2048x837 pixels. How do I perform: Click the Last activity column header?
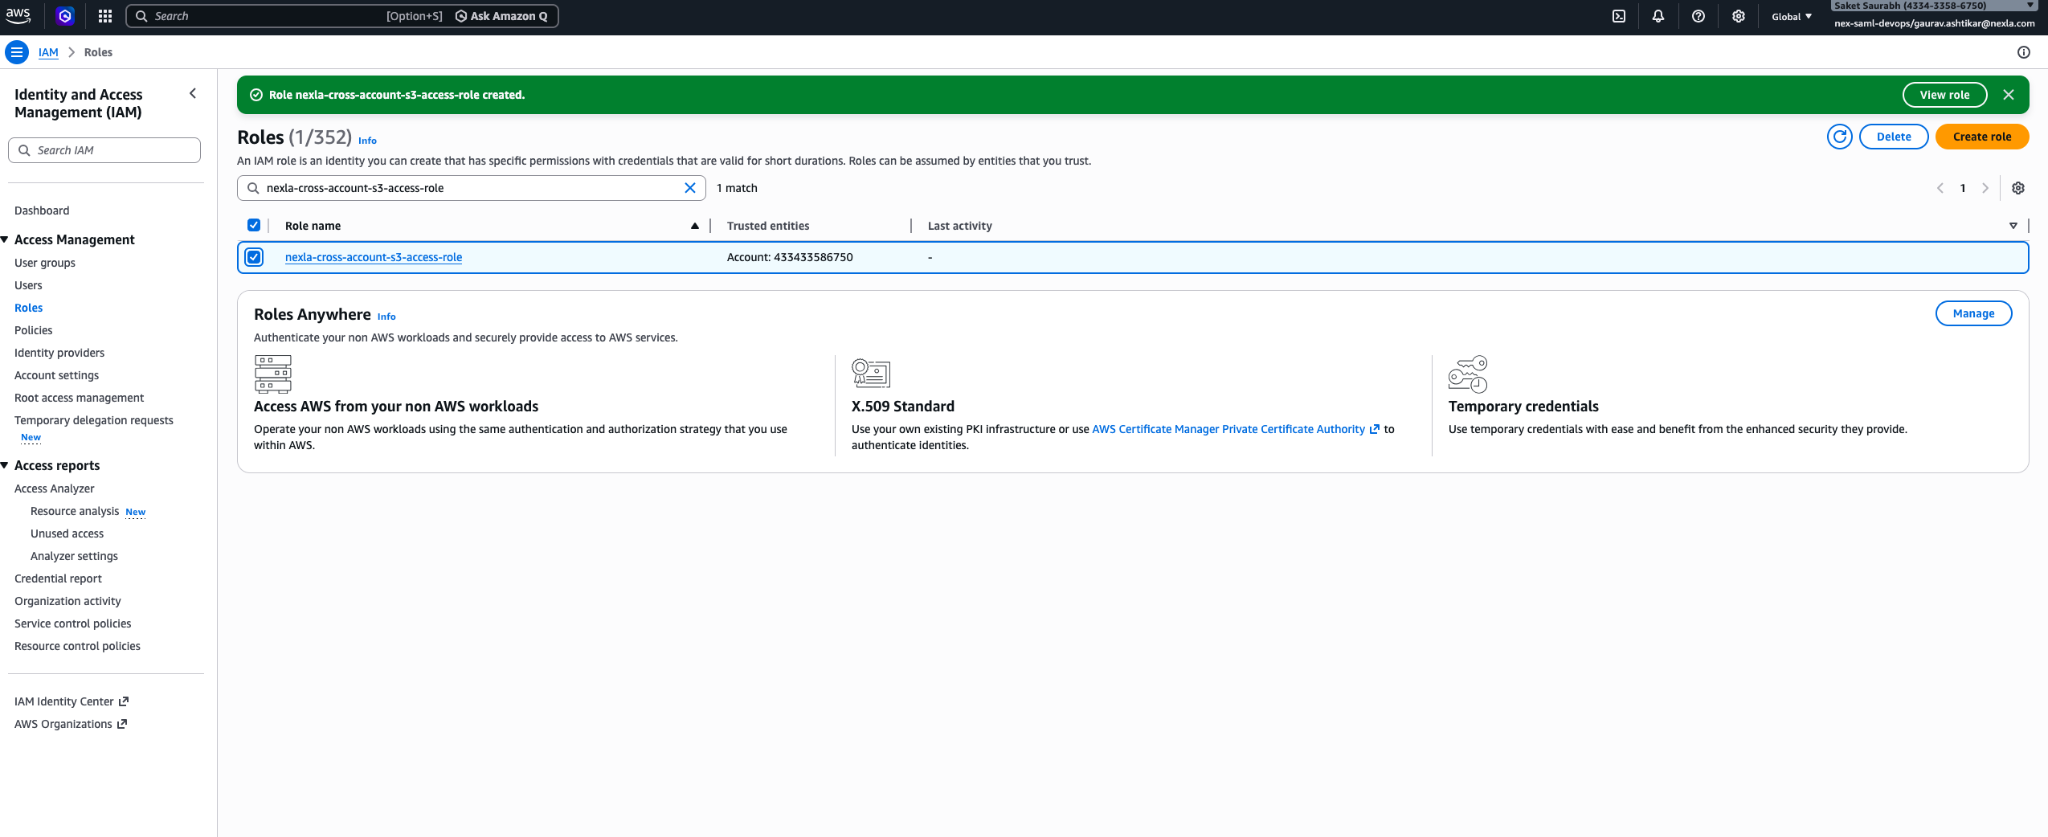click(x=960, y=226)
